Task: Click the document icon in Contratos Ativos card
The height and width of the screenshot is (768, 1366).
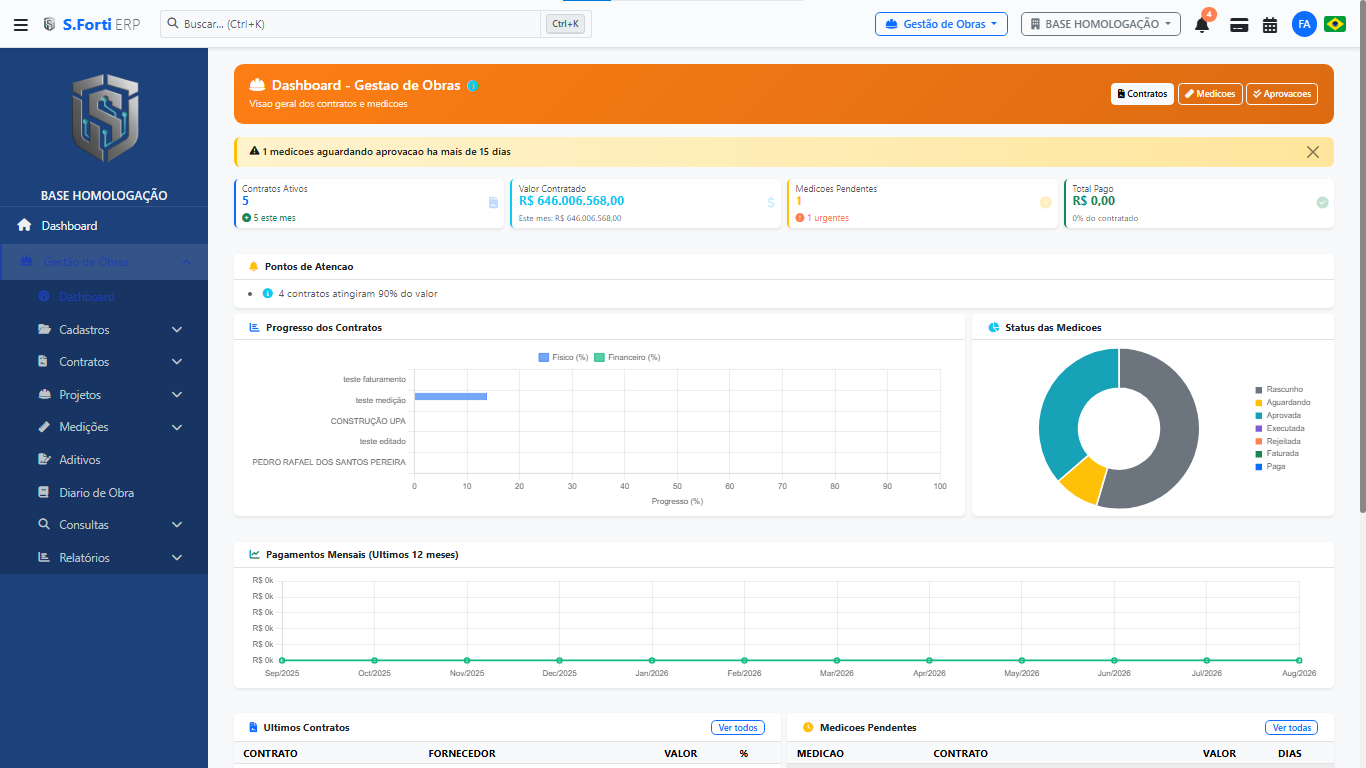Action: point(493,202)
